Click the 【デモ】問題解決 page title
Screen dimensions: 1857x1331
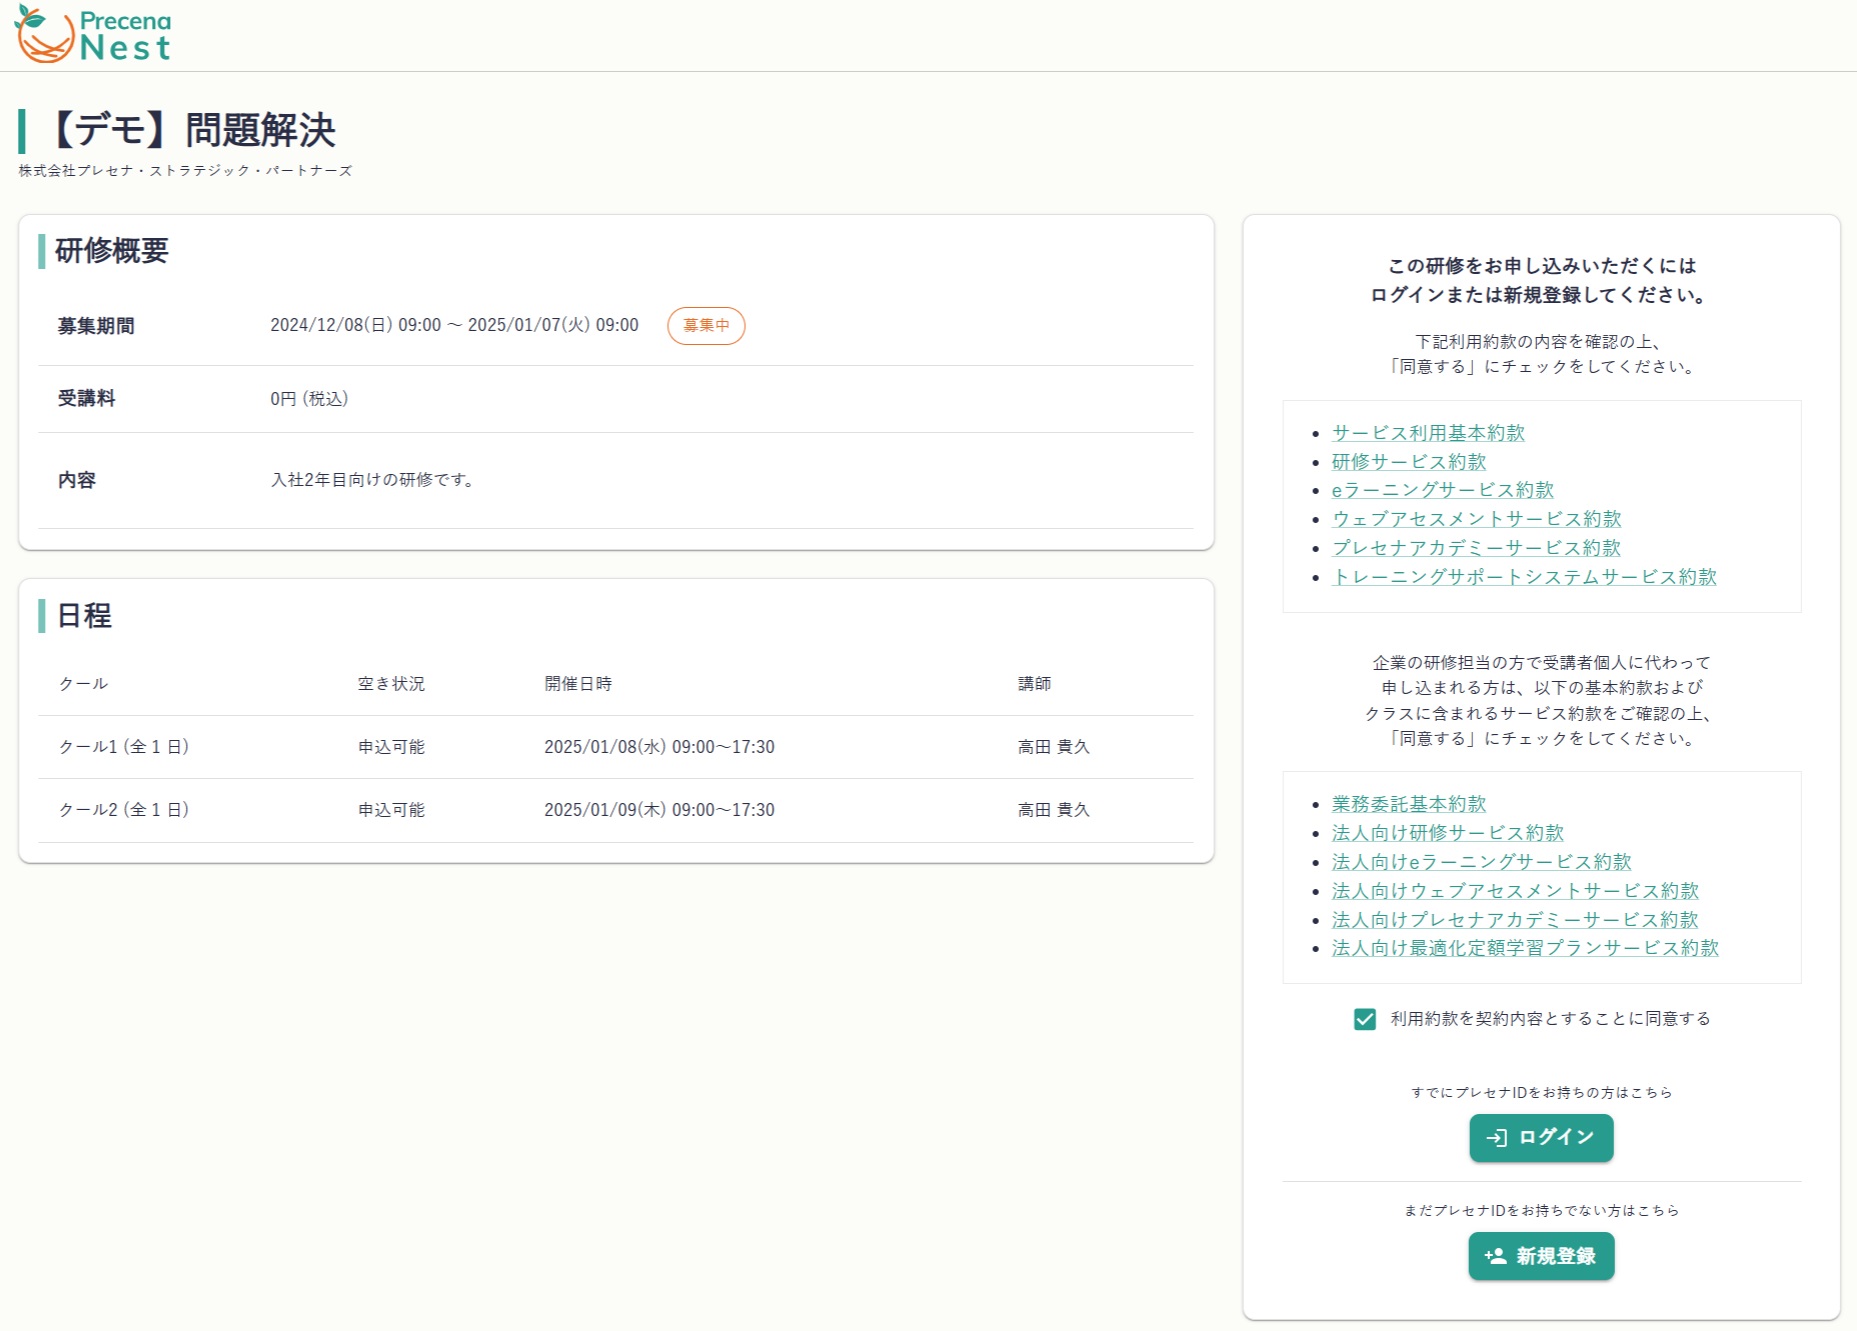191,130
